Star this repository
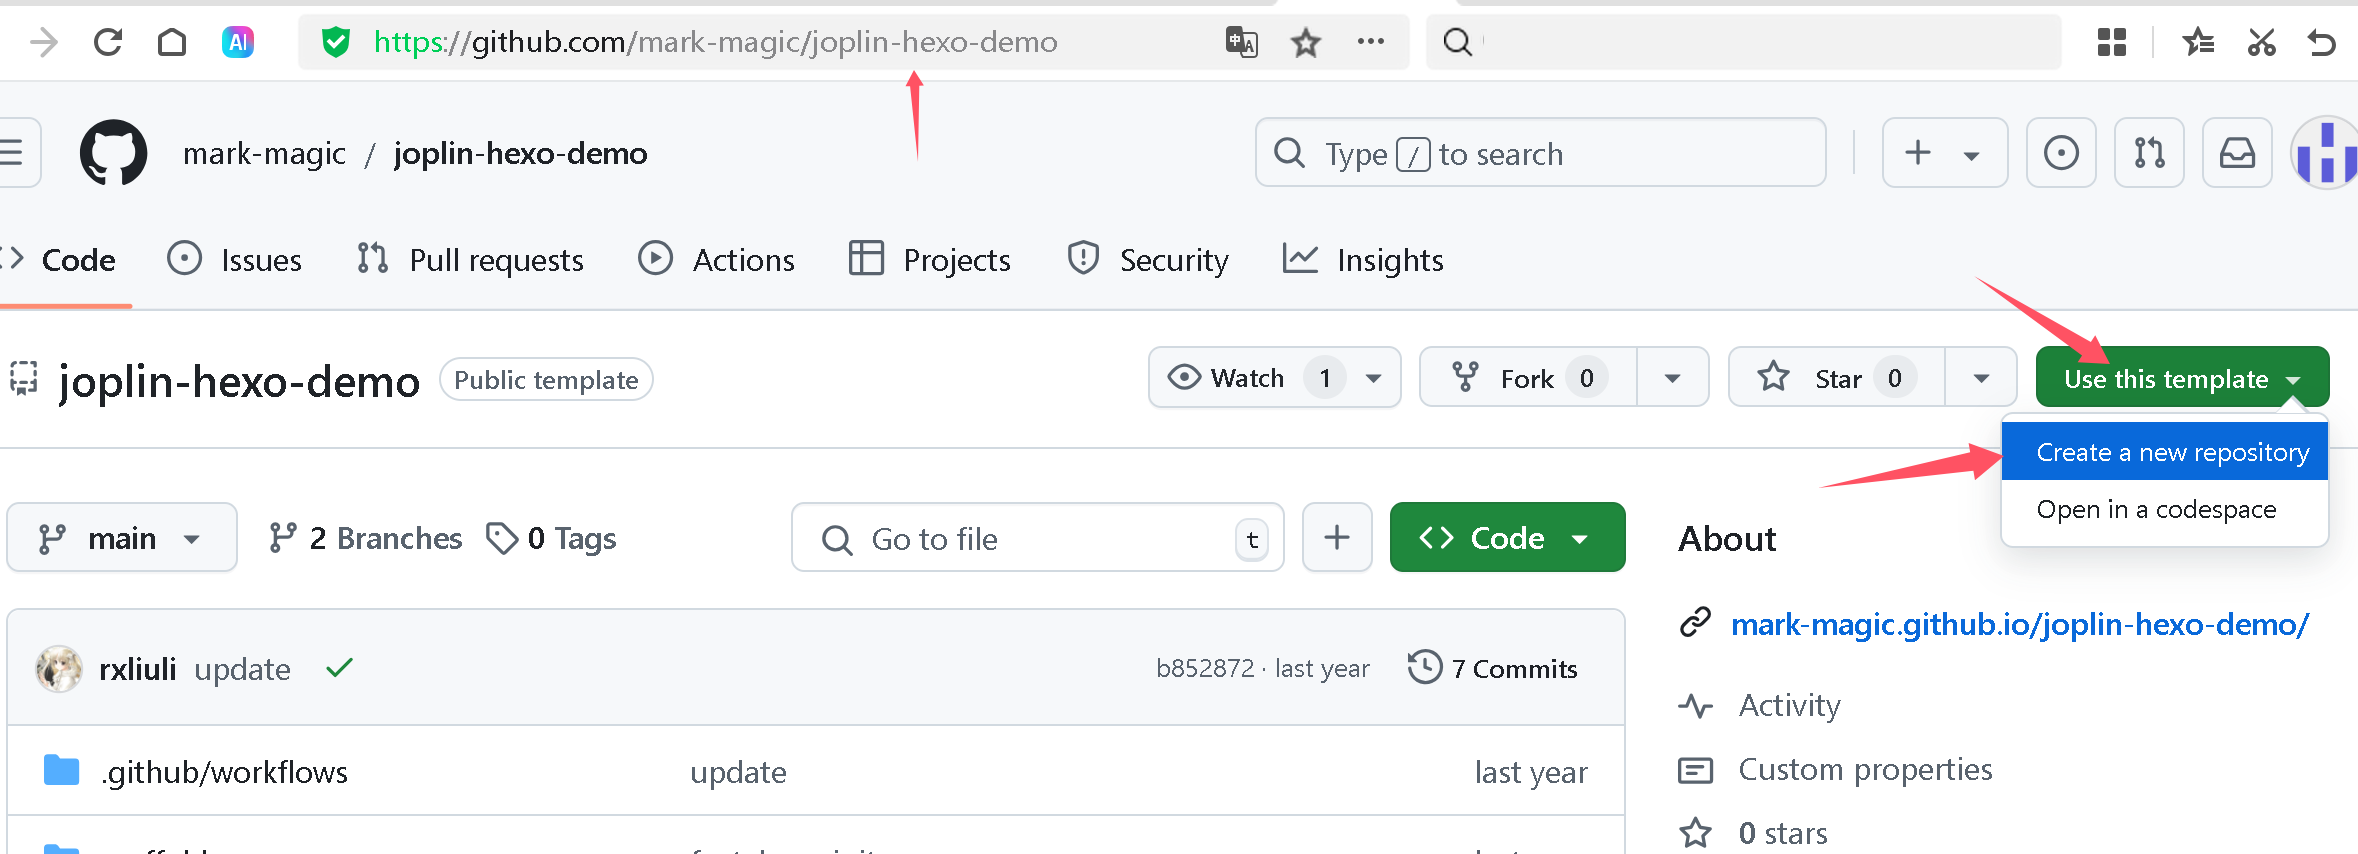 [x=1837, y=378]
